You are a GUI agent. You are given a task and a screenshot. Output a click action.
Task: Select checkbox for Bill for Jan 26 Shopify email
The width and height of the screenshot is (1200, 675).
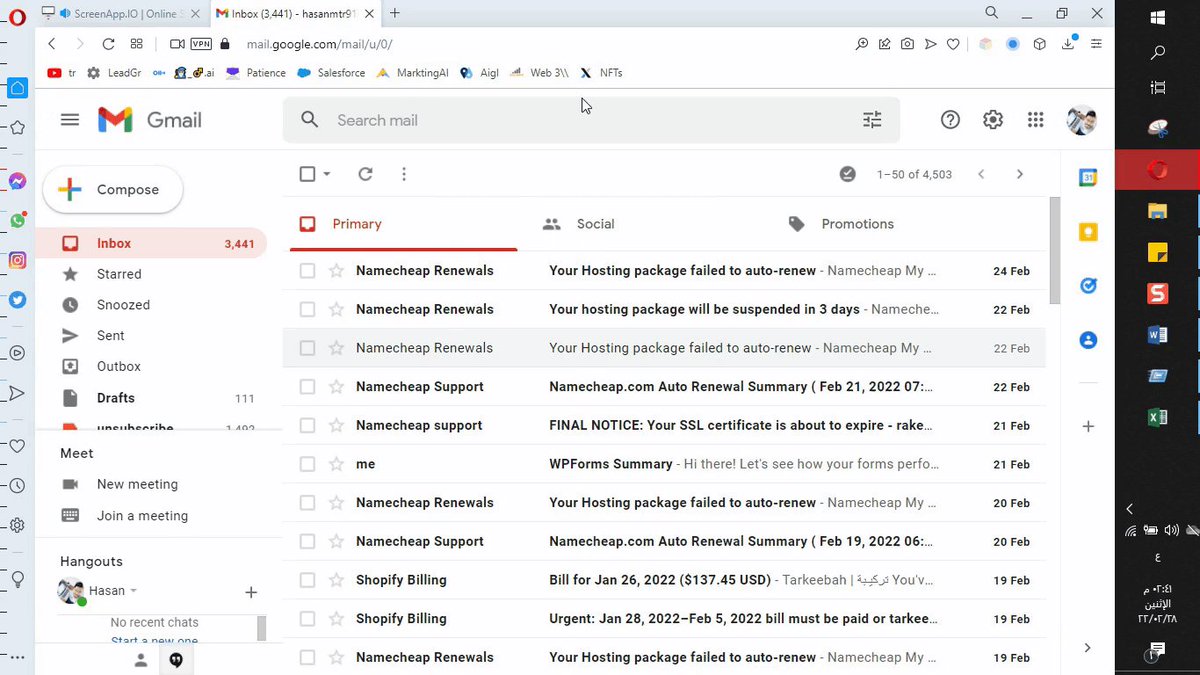[x=307, y=580]
